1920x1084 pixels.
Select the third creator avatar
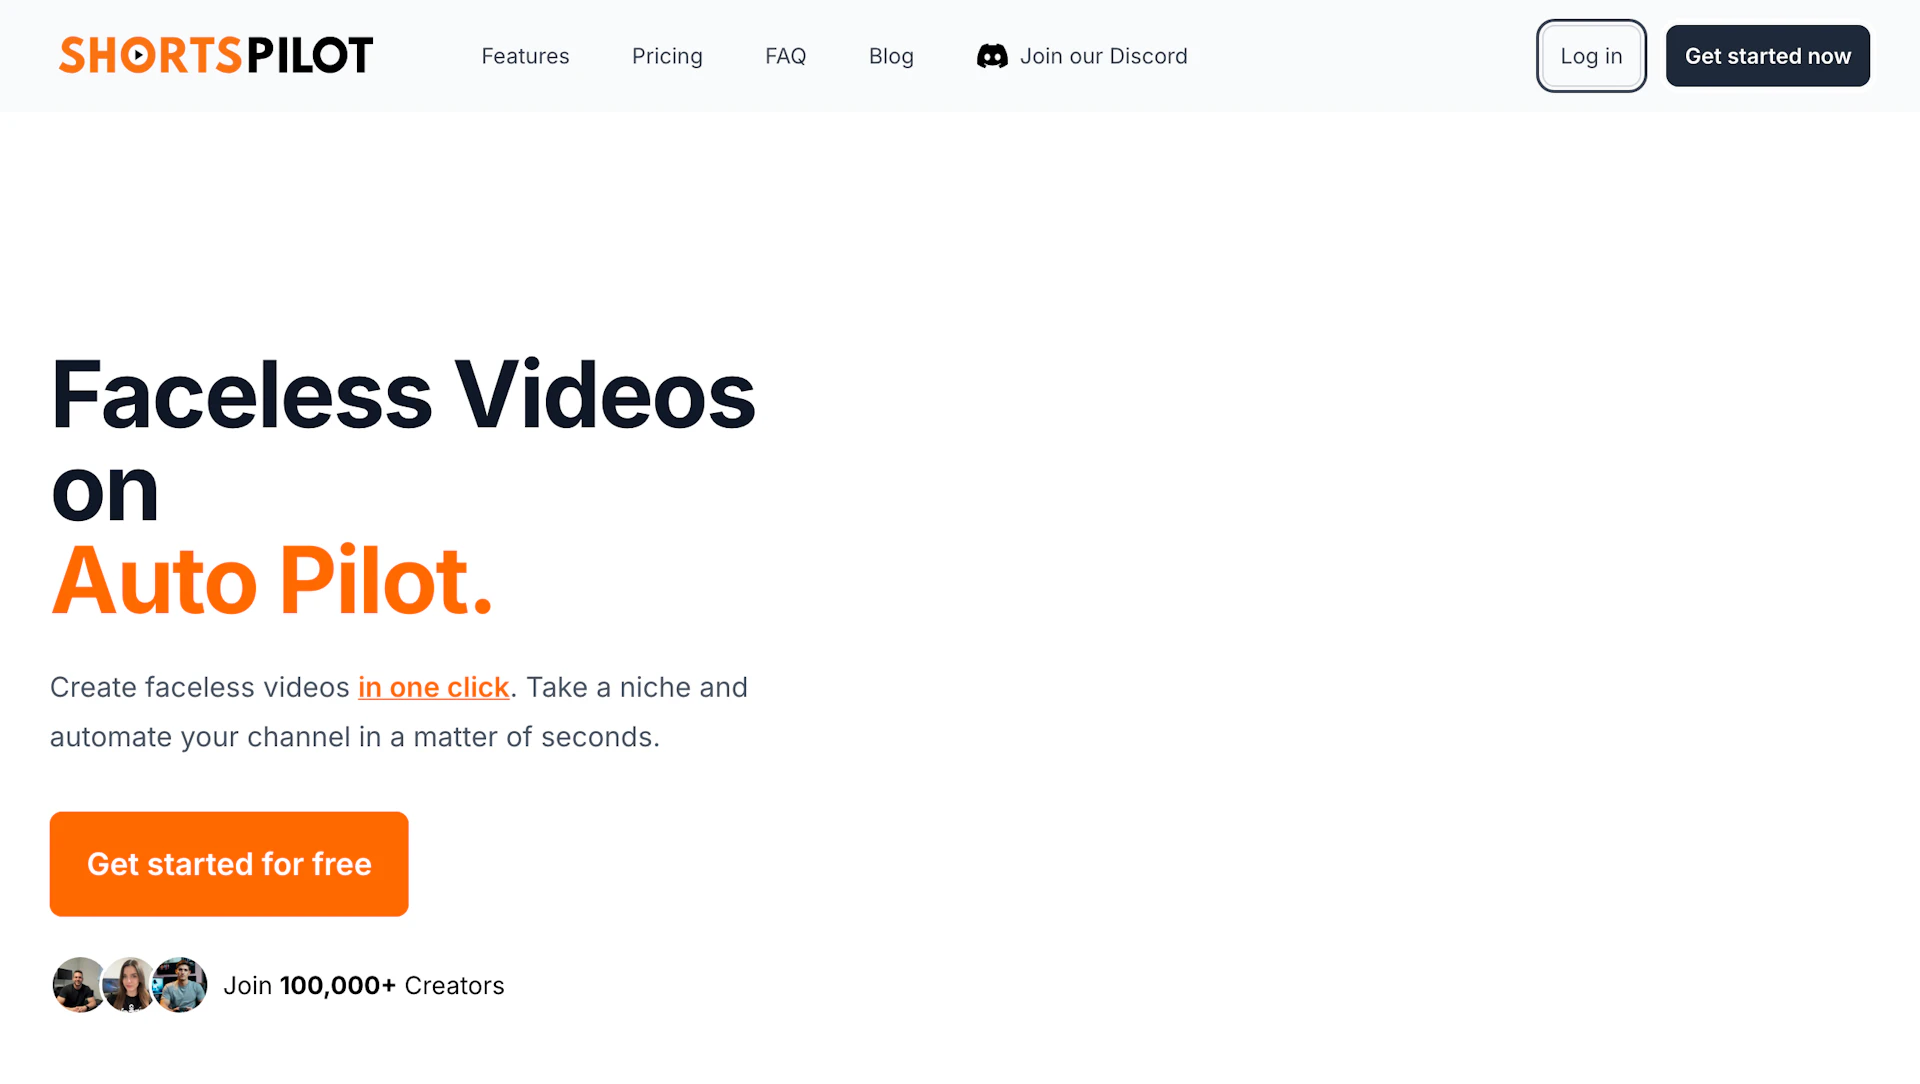tap(180, 985)
